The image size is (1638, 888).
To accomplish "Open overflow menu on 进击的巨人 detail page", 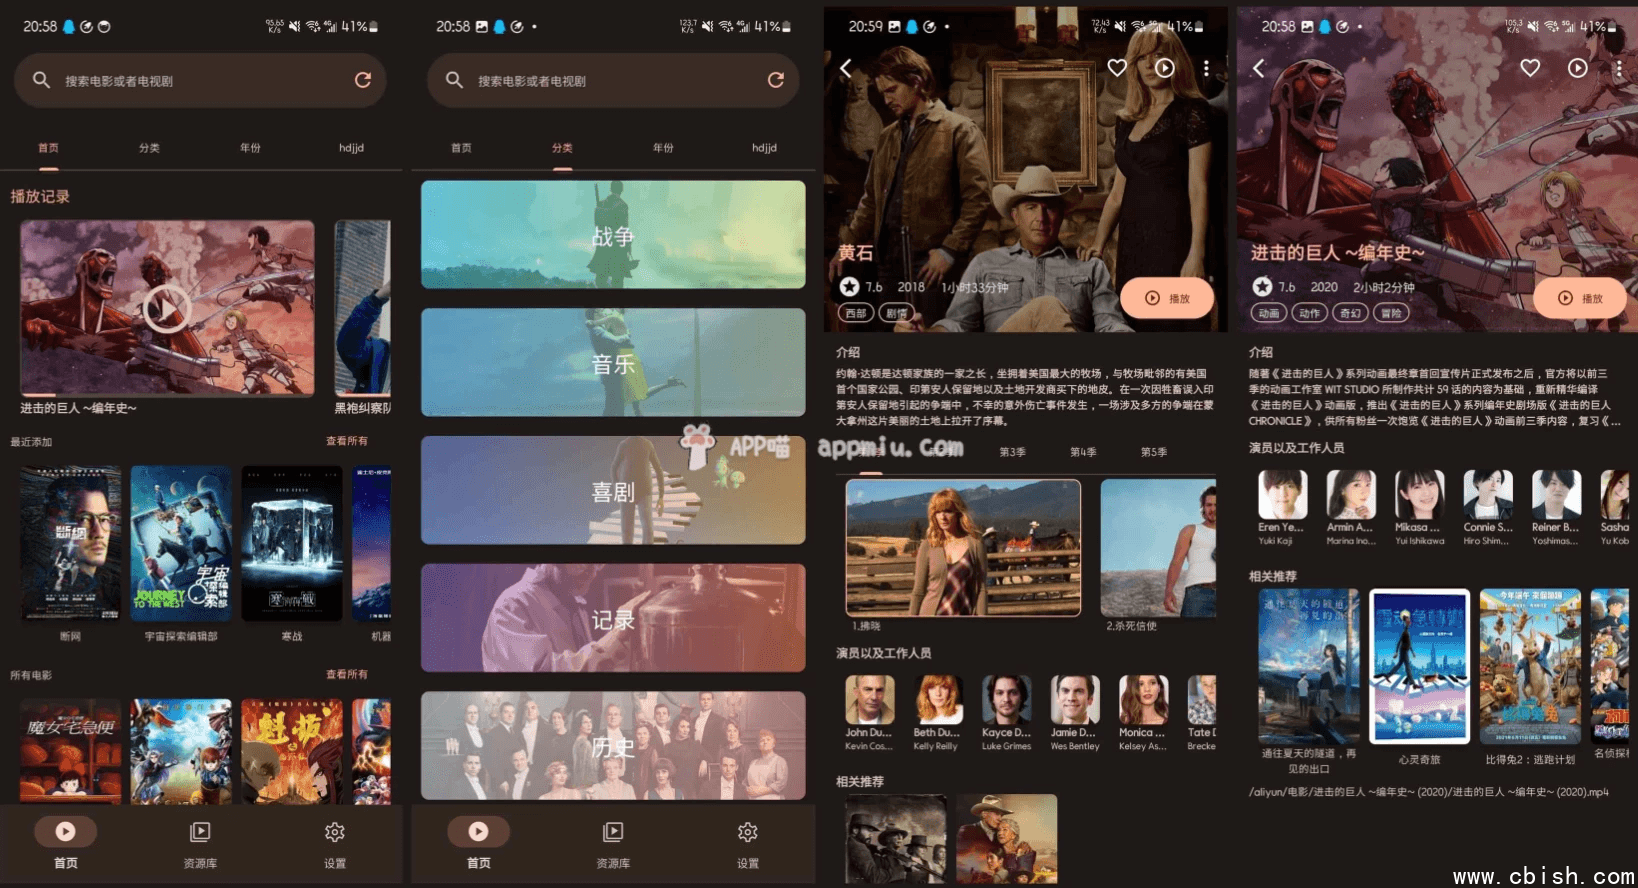I will pyautogui.click(x=1618, y=68).
